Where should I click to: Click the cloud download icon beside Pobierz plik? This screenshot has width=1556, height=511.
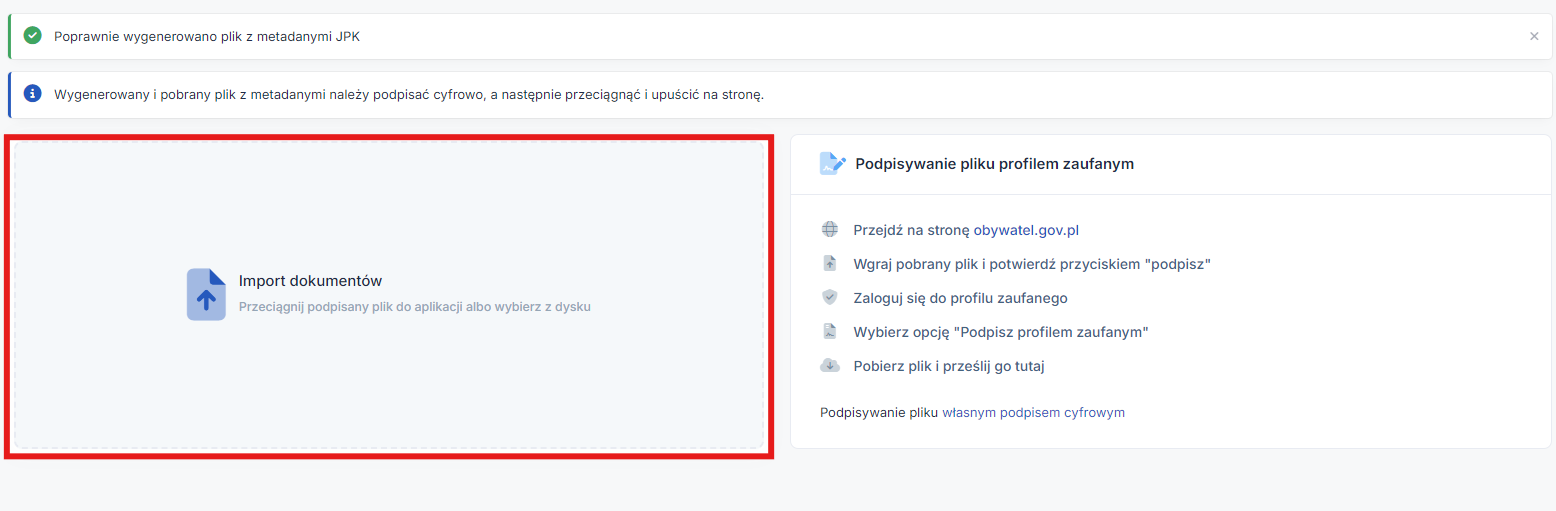[829, 366]
